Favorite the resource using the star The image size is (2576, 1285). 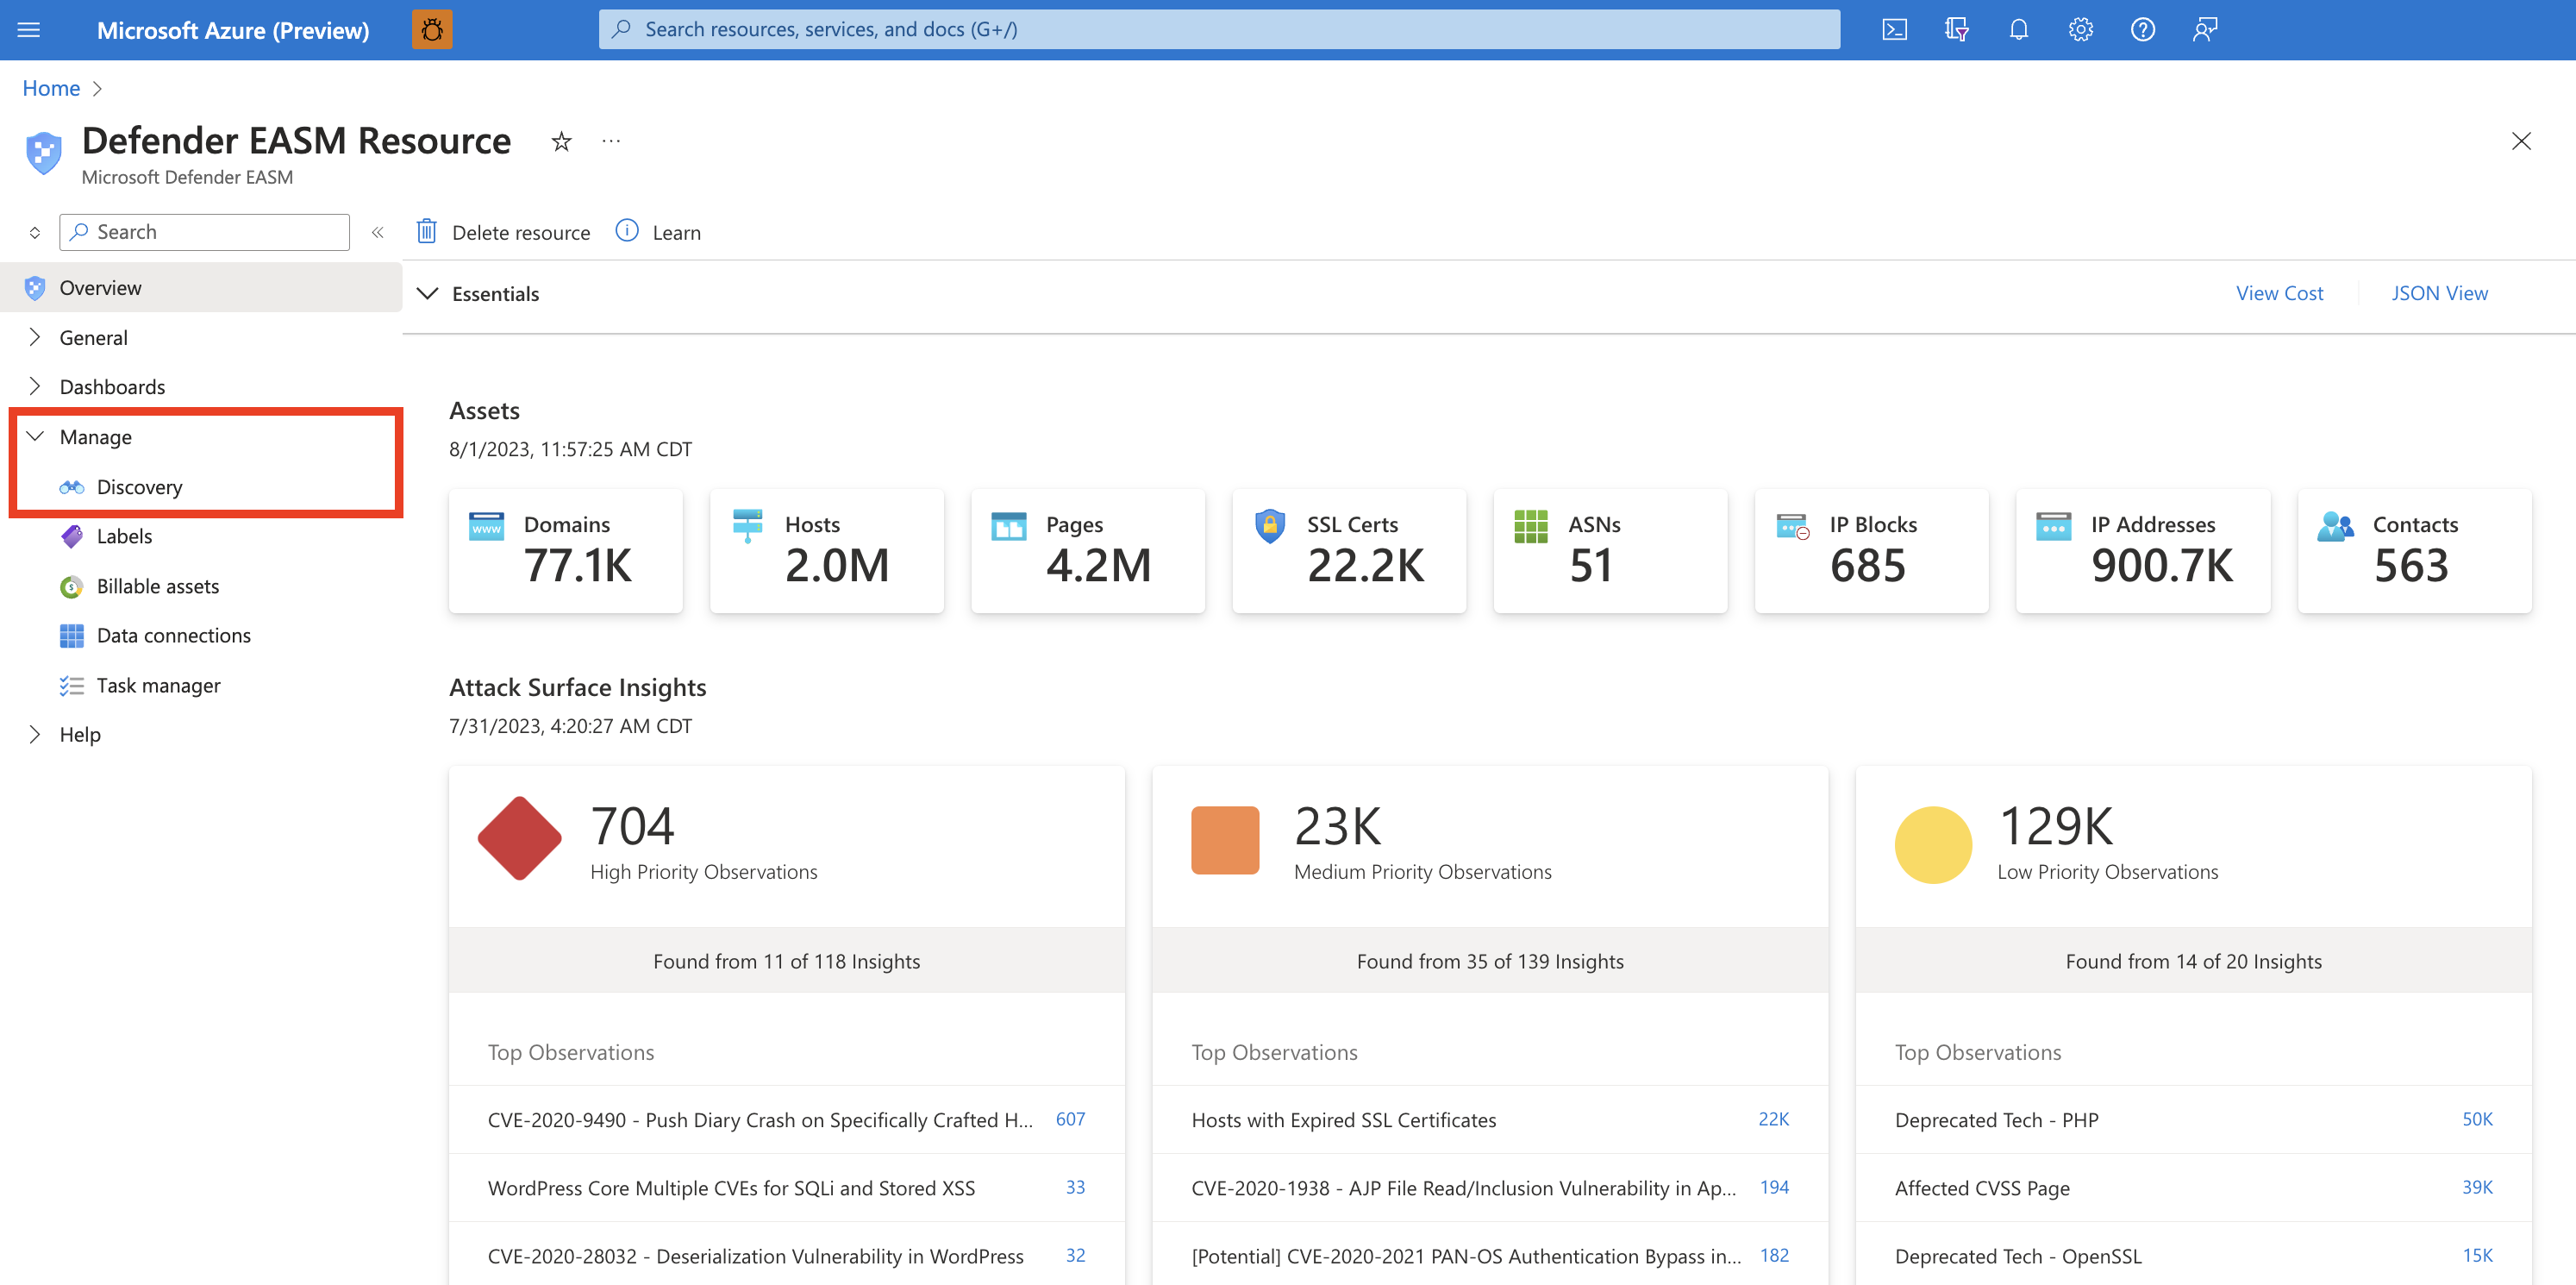(x=561, y=141)
